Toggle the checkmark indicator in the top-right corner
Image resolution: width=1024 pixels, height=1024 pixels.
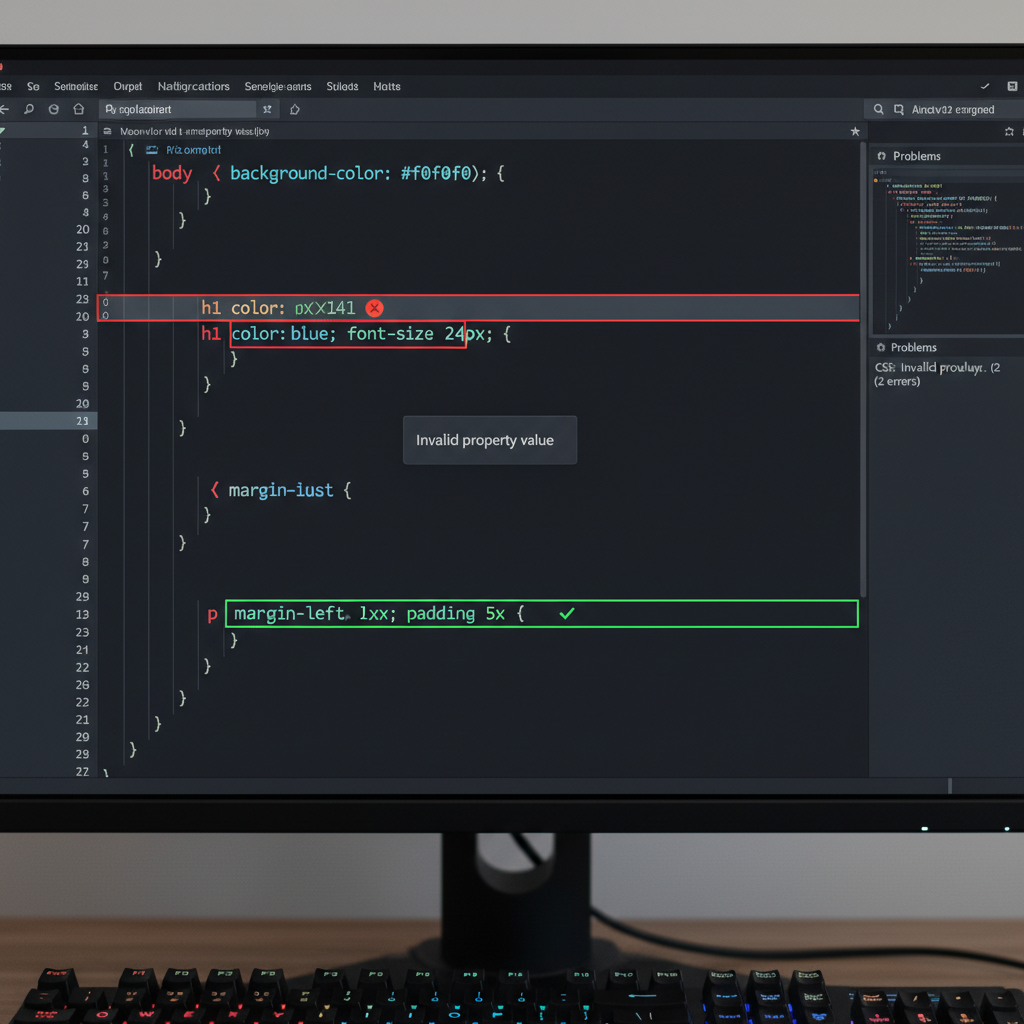pyautogui.click(x=986, y=86)
